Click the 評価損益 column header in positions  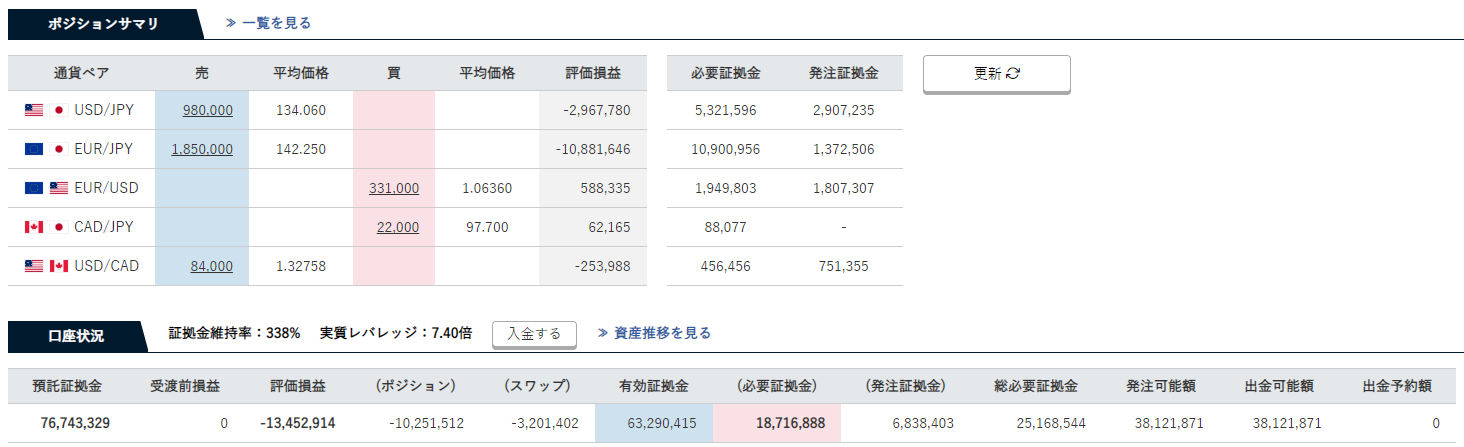pyautogui.click(x=593, y=73)
